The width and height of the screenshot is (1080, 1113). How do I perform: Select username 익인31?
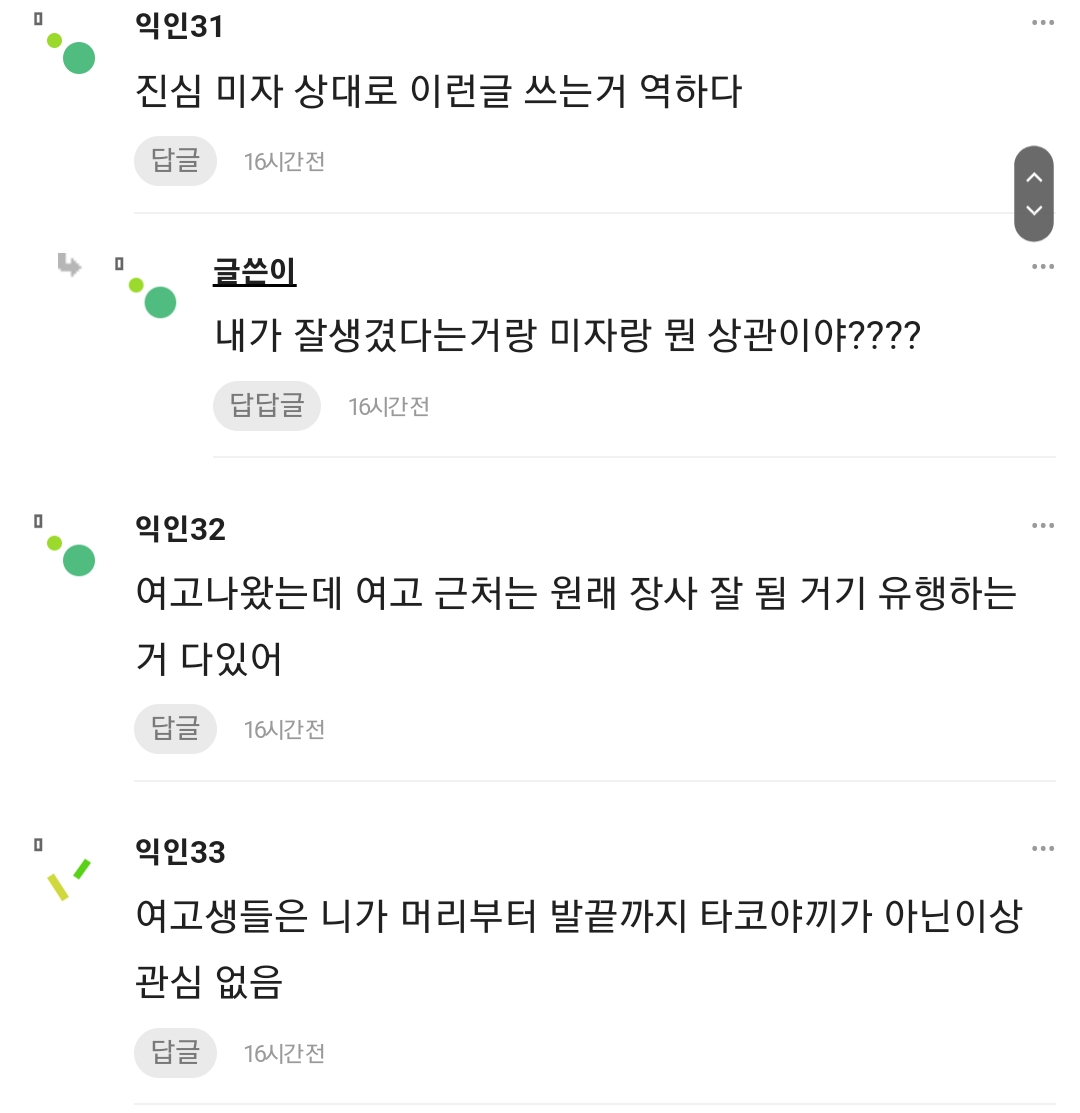pos(179,27)
